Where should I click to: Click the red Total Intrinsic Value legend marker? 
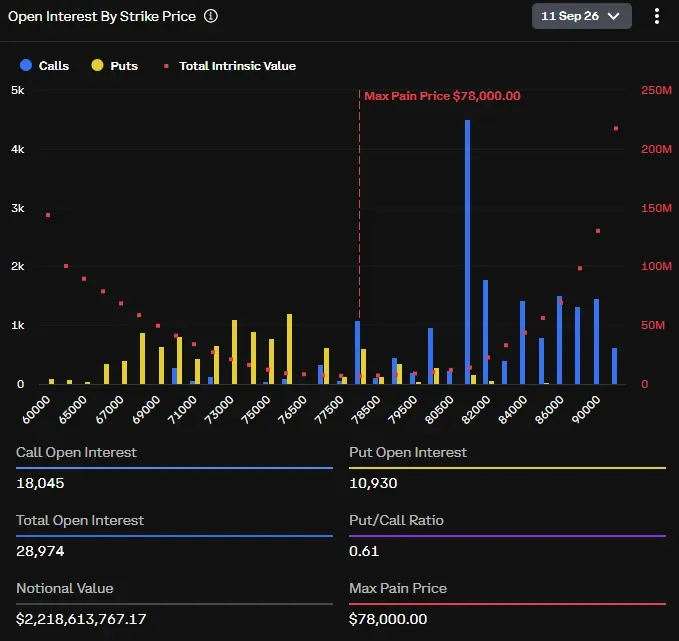[166, 66]
